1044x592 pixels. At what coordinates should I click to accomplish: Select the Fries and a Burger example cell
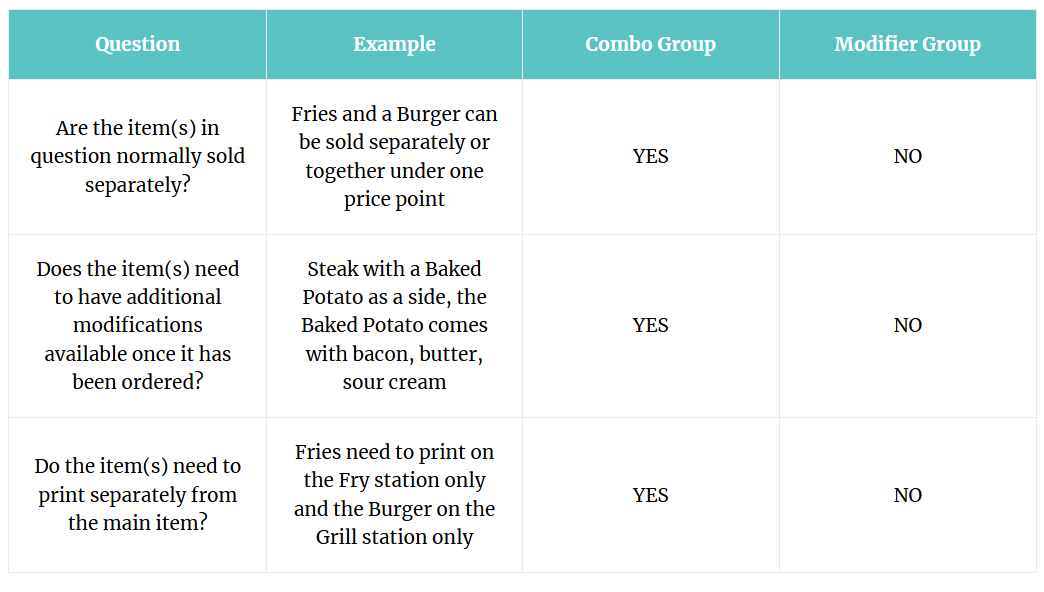click(x=394, y=157)
